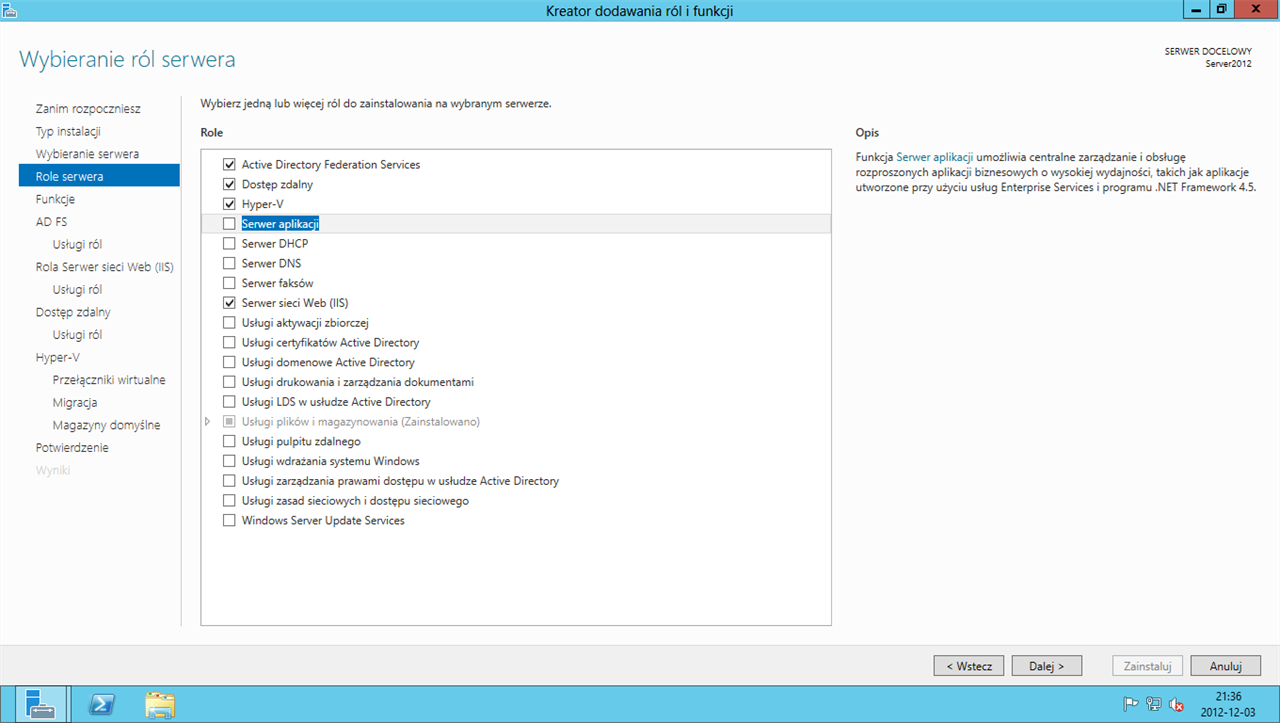
Task: Check the Serwer aplikacji role
Action: (x=229, y=224)
